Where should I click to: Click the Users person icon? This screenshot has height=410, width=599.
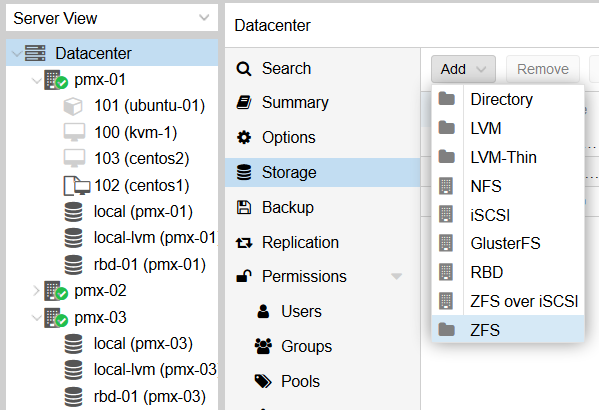[x=263, y=311]
